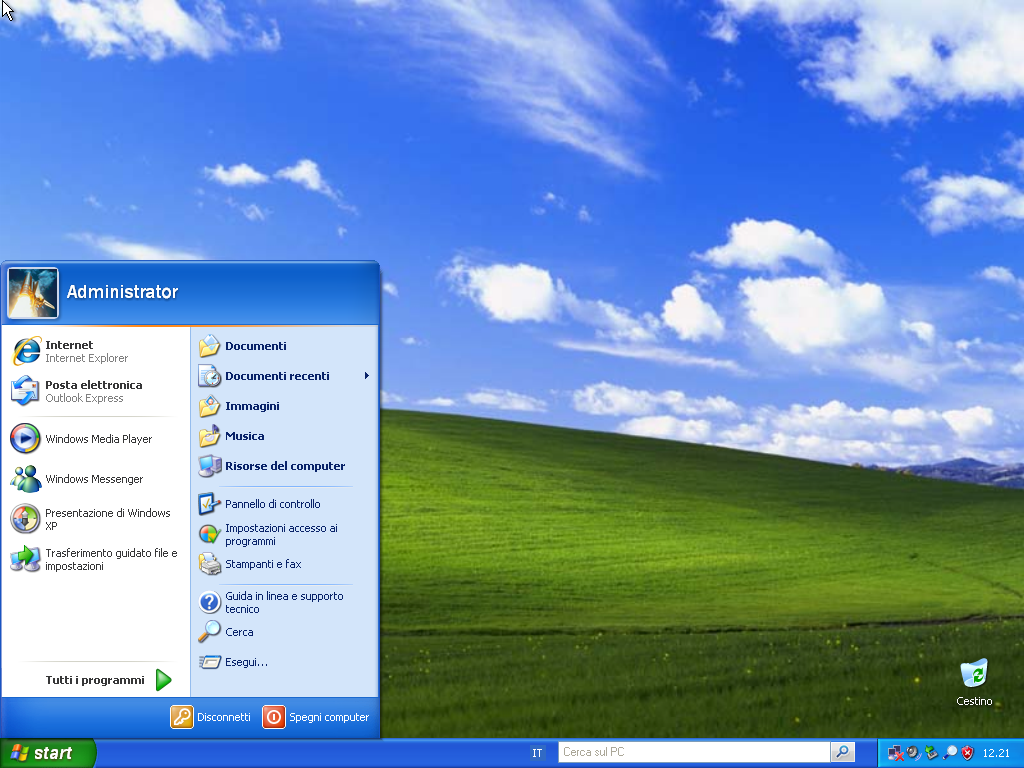Click the IT language indicator

coord(537,753)
